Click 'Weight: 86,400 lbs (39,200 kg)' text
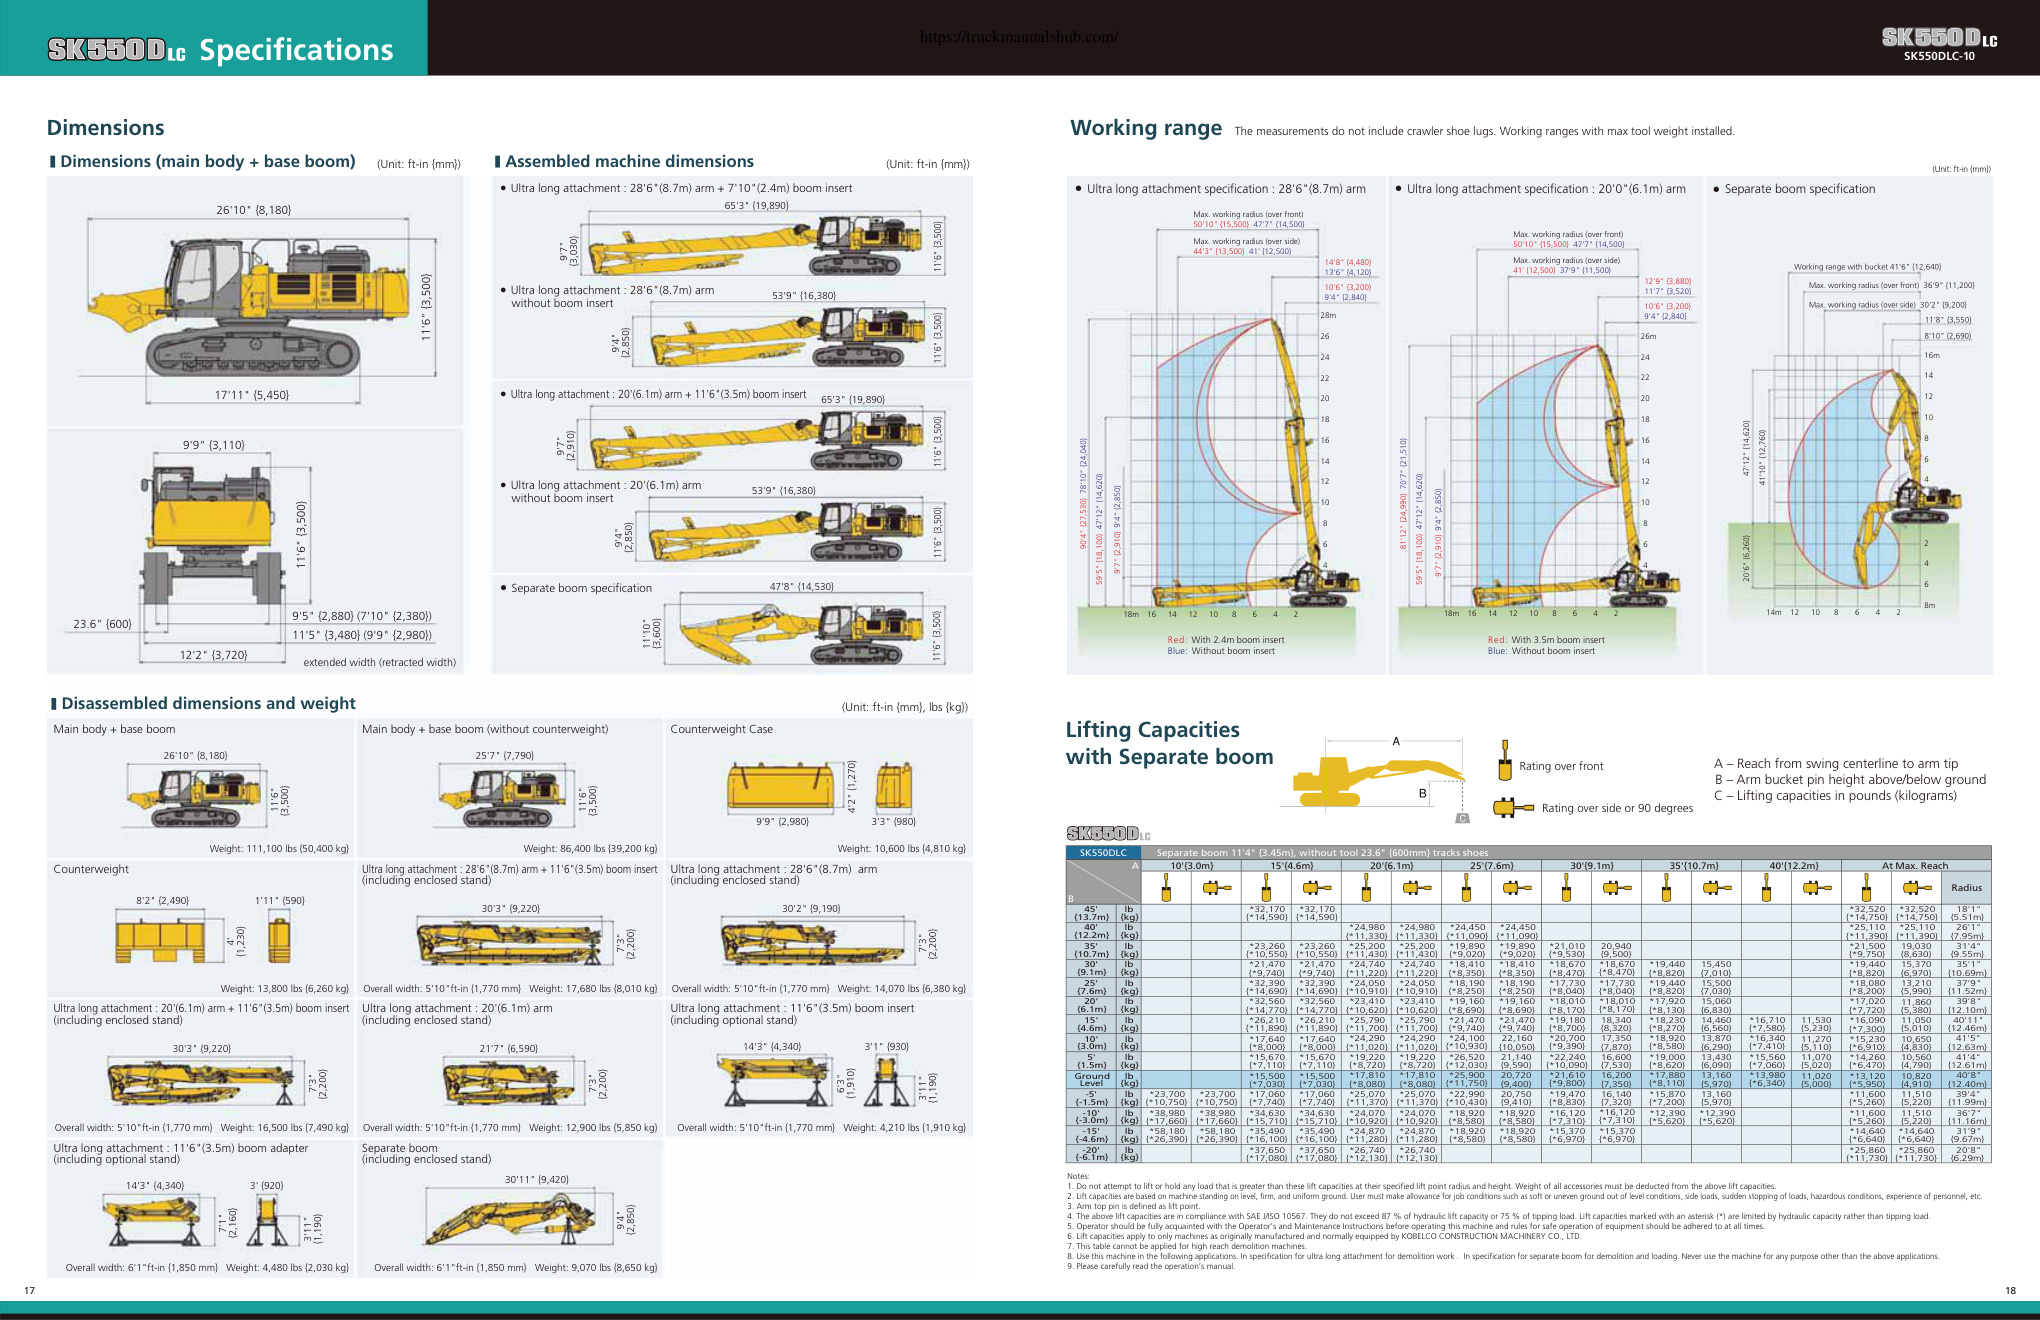The width and height of the screenshot is (2040, 1320). click(x=590, y=849)
